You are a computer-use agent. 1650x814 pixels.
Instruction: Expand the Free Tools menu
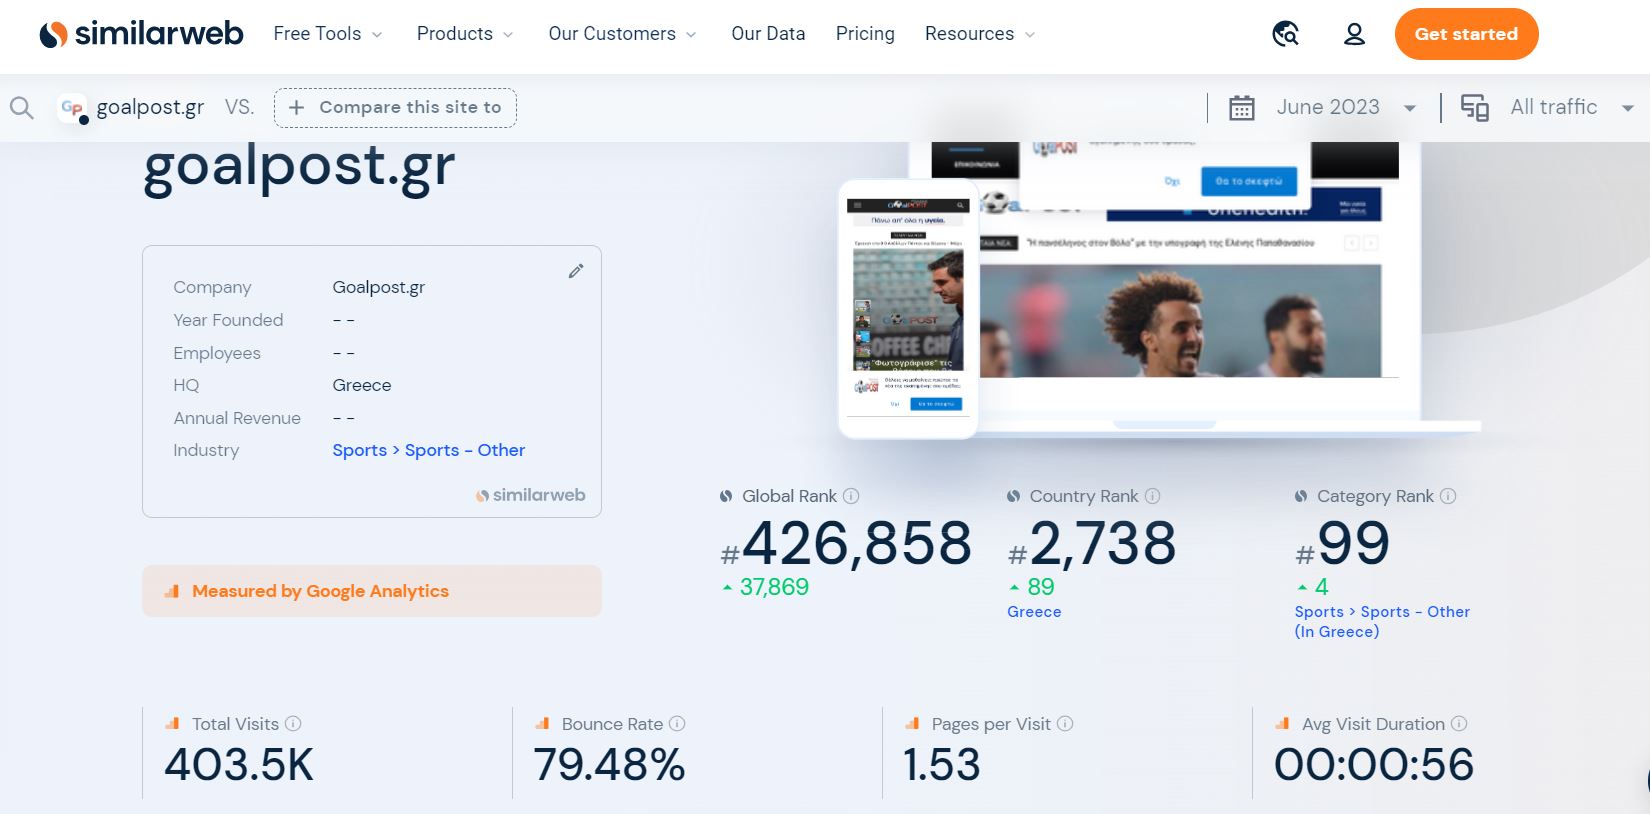click(328, 34)
